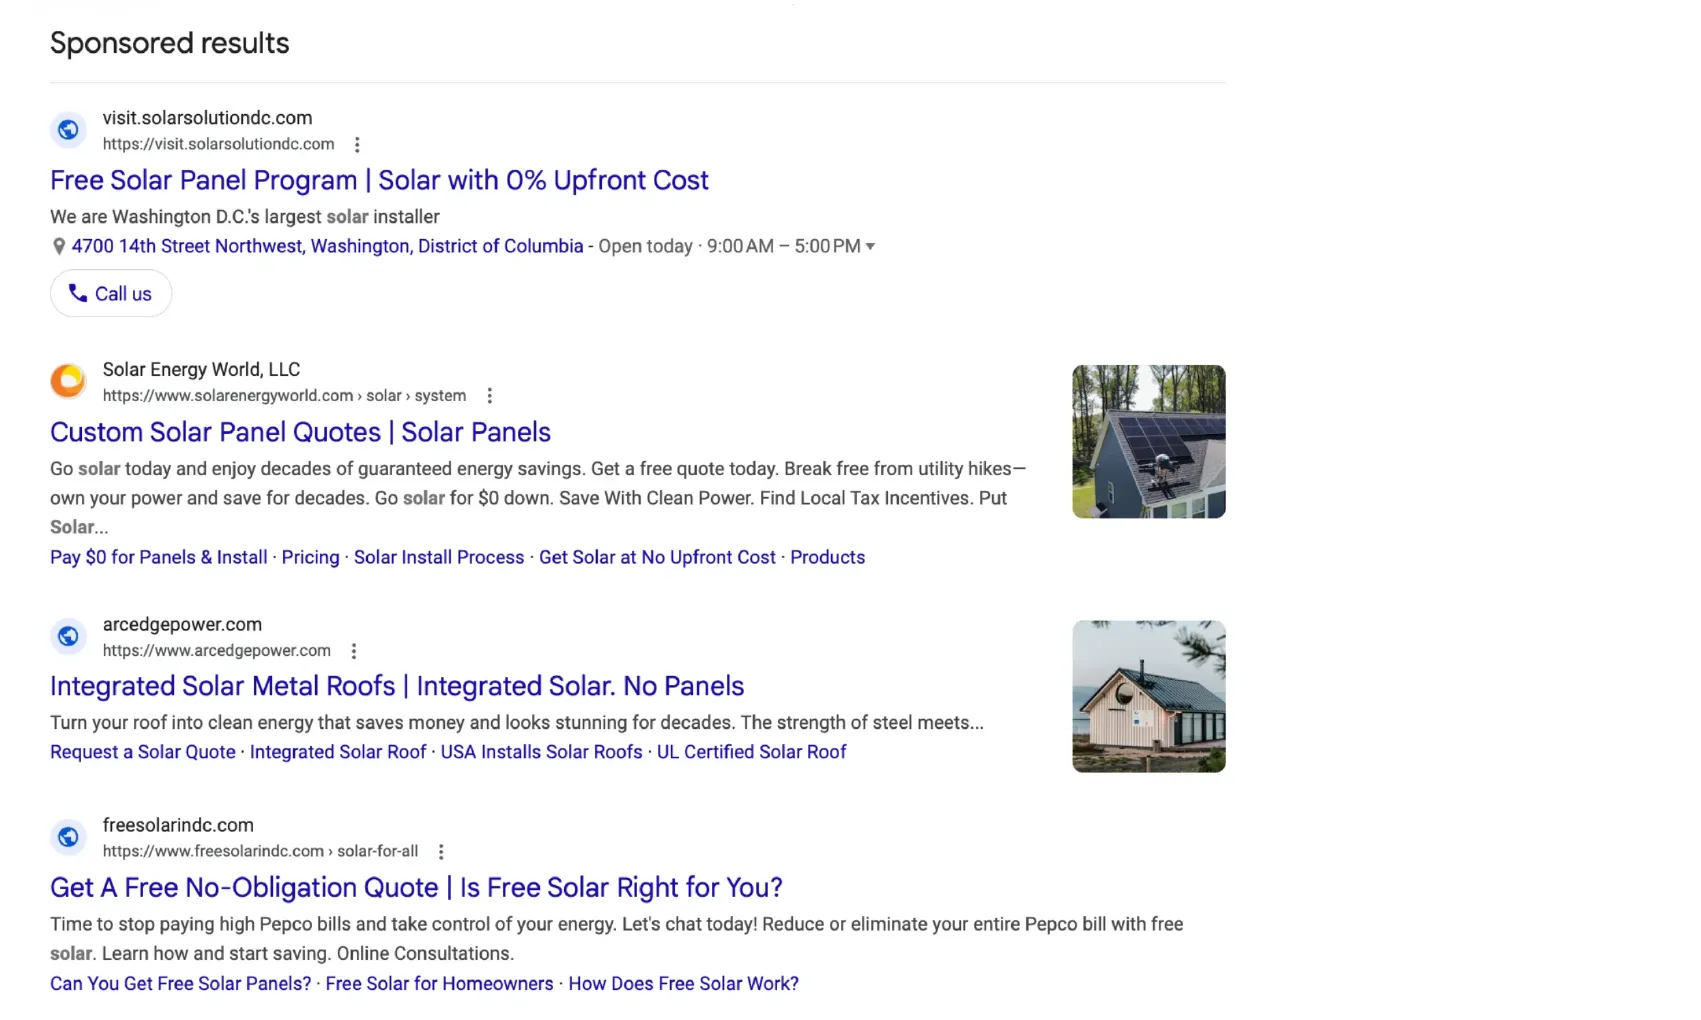Click the phone icon inside Call us button
The height and width of the screenshot is (1020, 1701).
(78, 293)
